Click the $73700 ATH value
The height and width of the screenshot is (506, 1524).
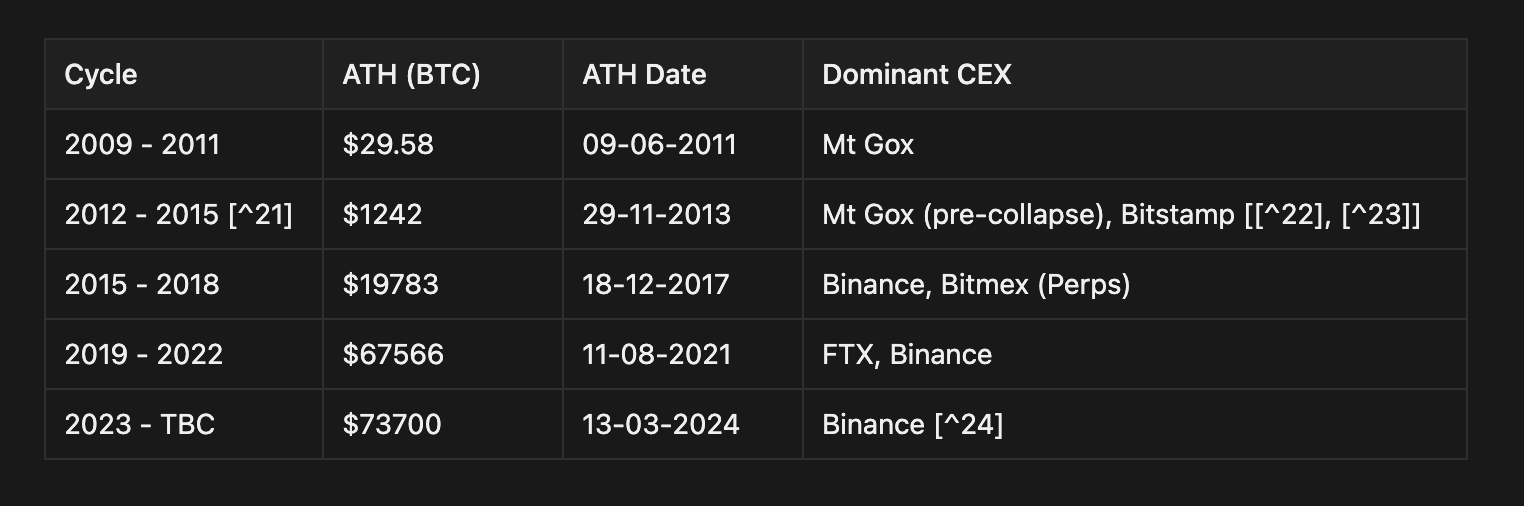click(x=391, y=425)
